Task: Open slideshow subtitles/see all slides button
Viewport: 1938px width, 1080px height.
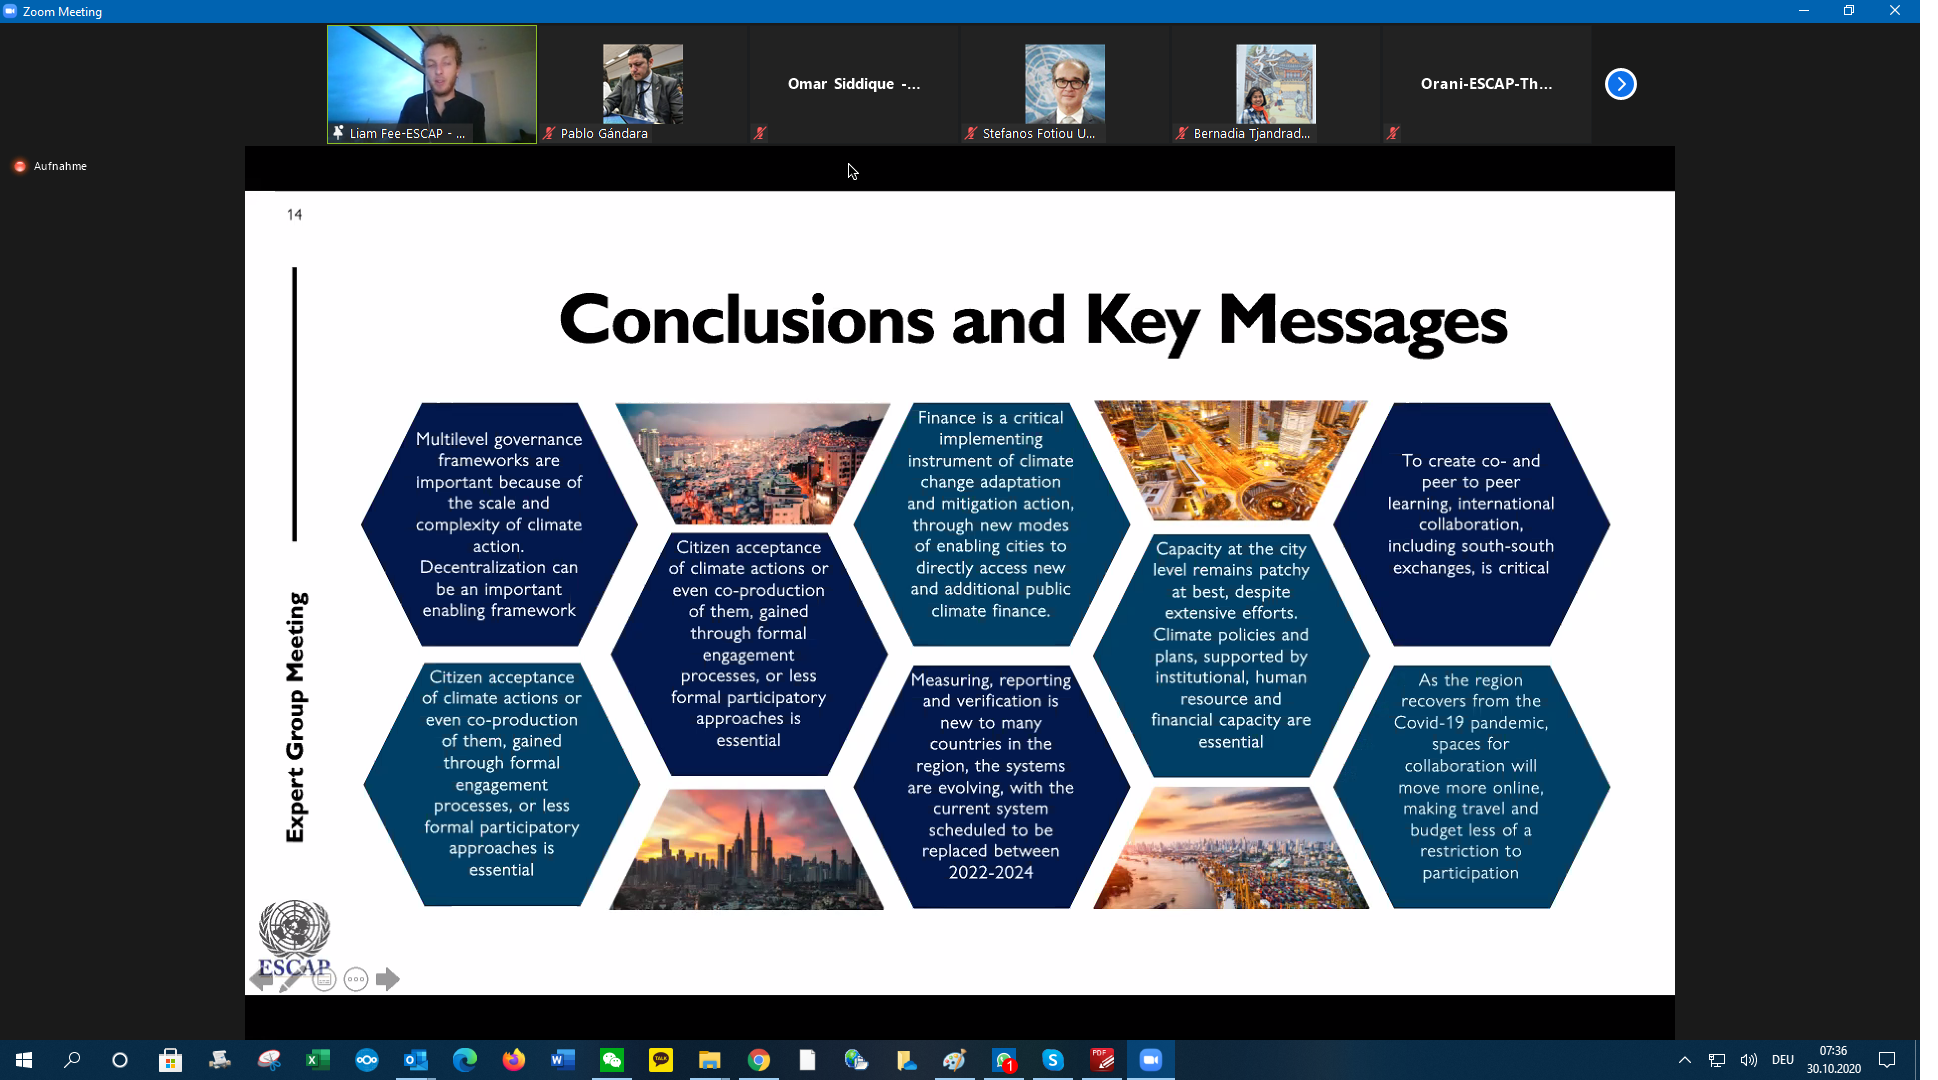Action: [x=324, y=980]
